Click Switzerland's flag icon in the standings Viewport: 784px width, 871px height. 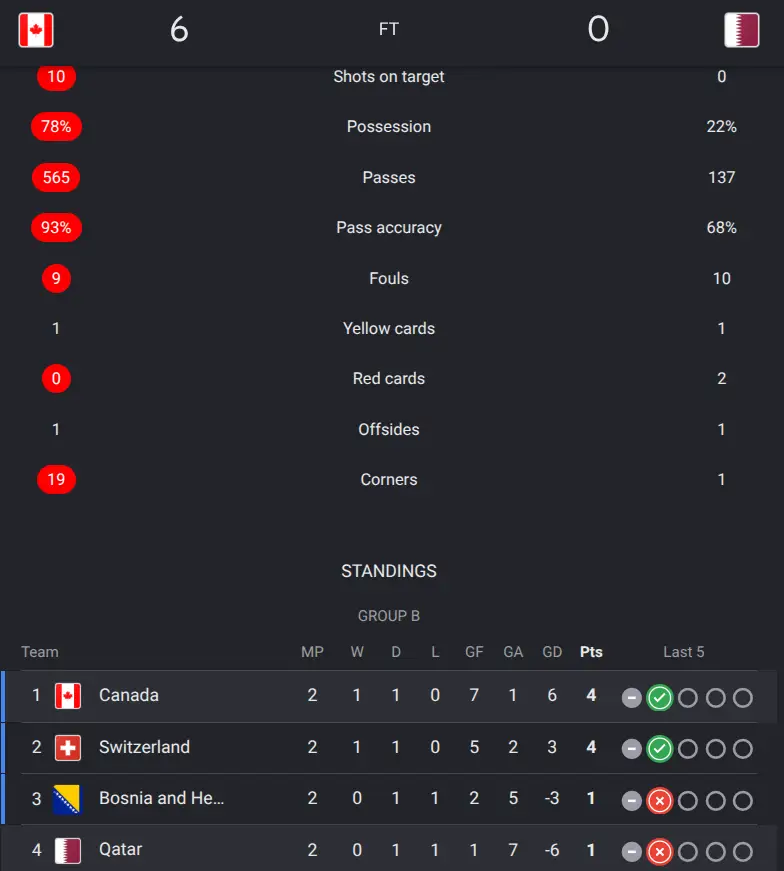(68, 748)
